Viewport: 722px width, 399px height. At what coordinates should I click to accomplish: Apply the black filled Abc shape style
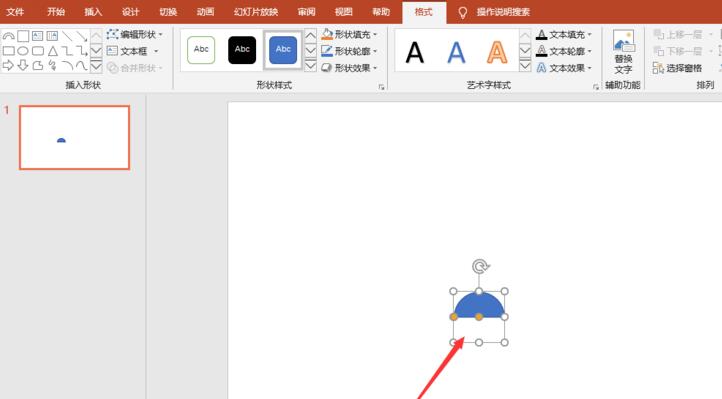tap(242, 50)
